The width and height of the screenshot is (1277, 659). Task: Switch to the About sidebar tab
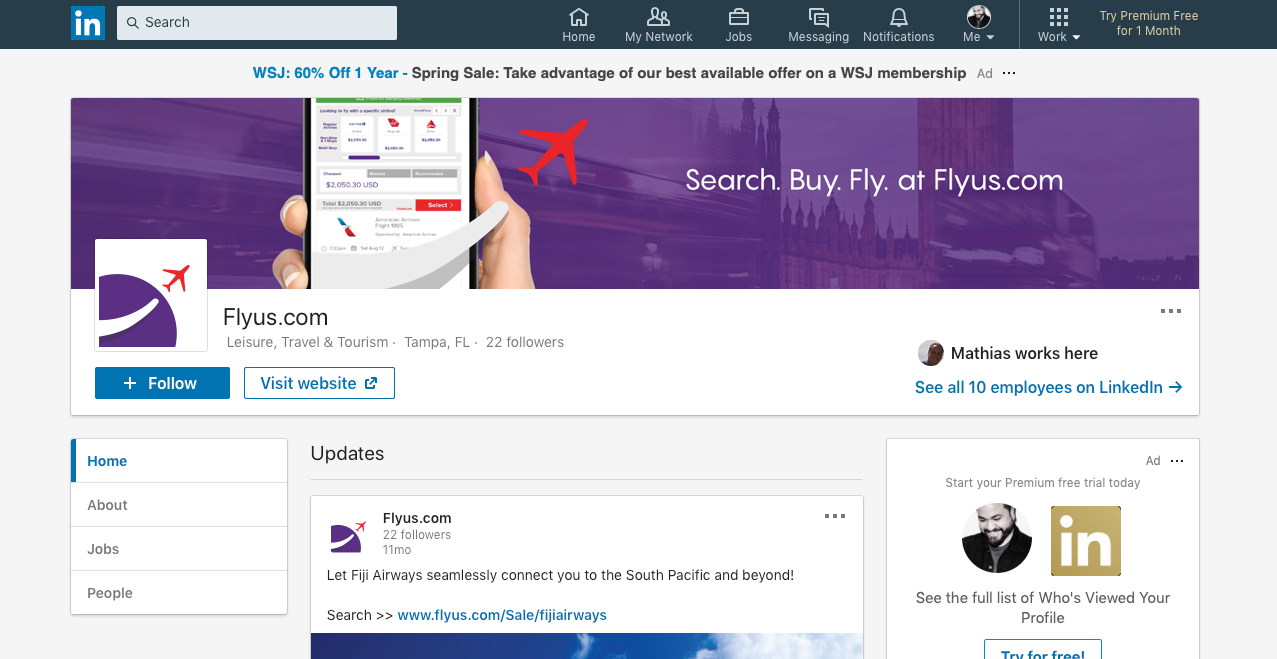179,505
